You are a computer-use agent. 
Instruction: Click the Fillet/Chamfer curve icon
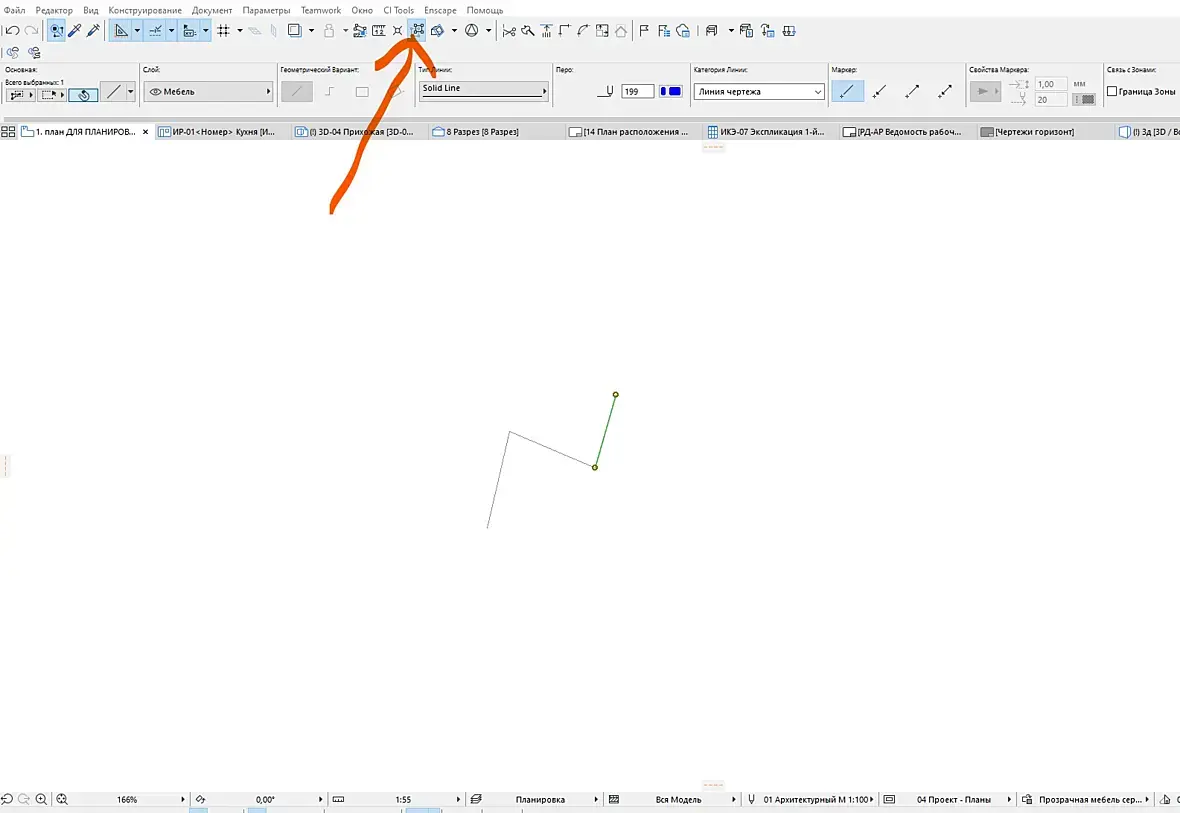[x=583, y=31]
